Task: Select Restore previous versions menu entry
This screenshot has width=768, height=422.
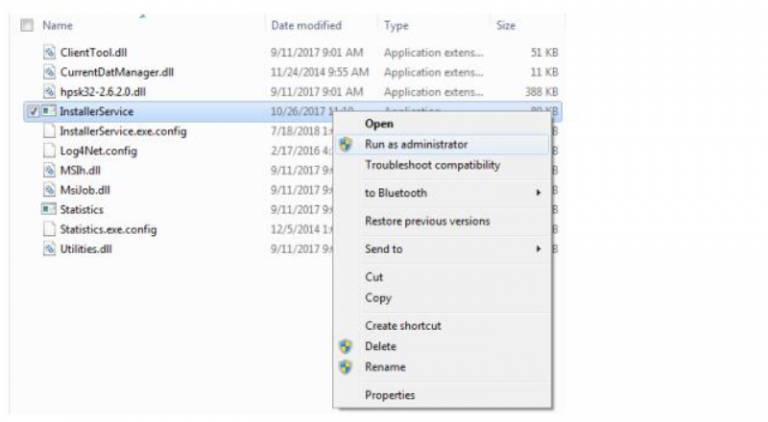Action: coord(427,221)
